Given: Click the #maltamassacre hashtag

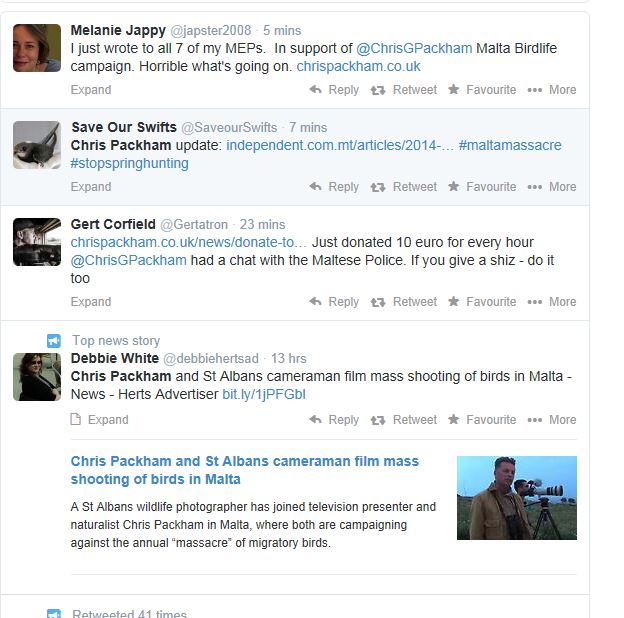Looking at the screenshot, I should click(x=510, y=146).
